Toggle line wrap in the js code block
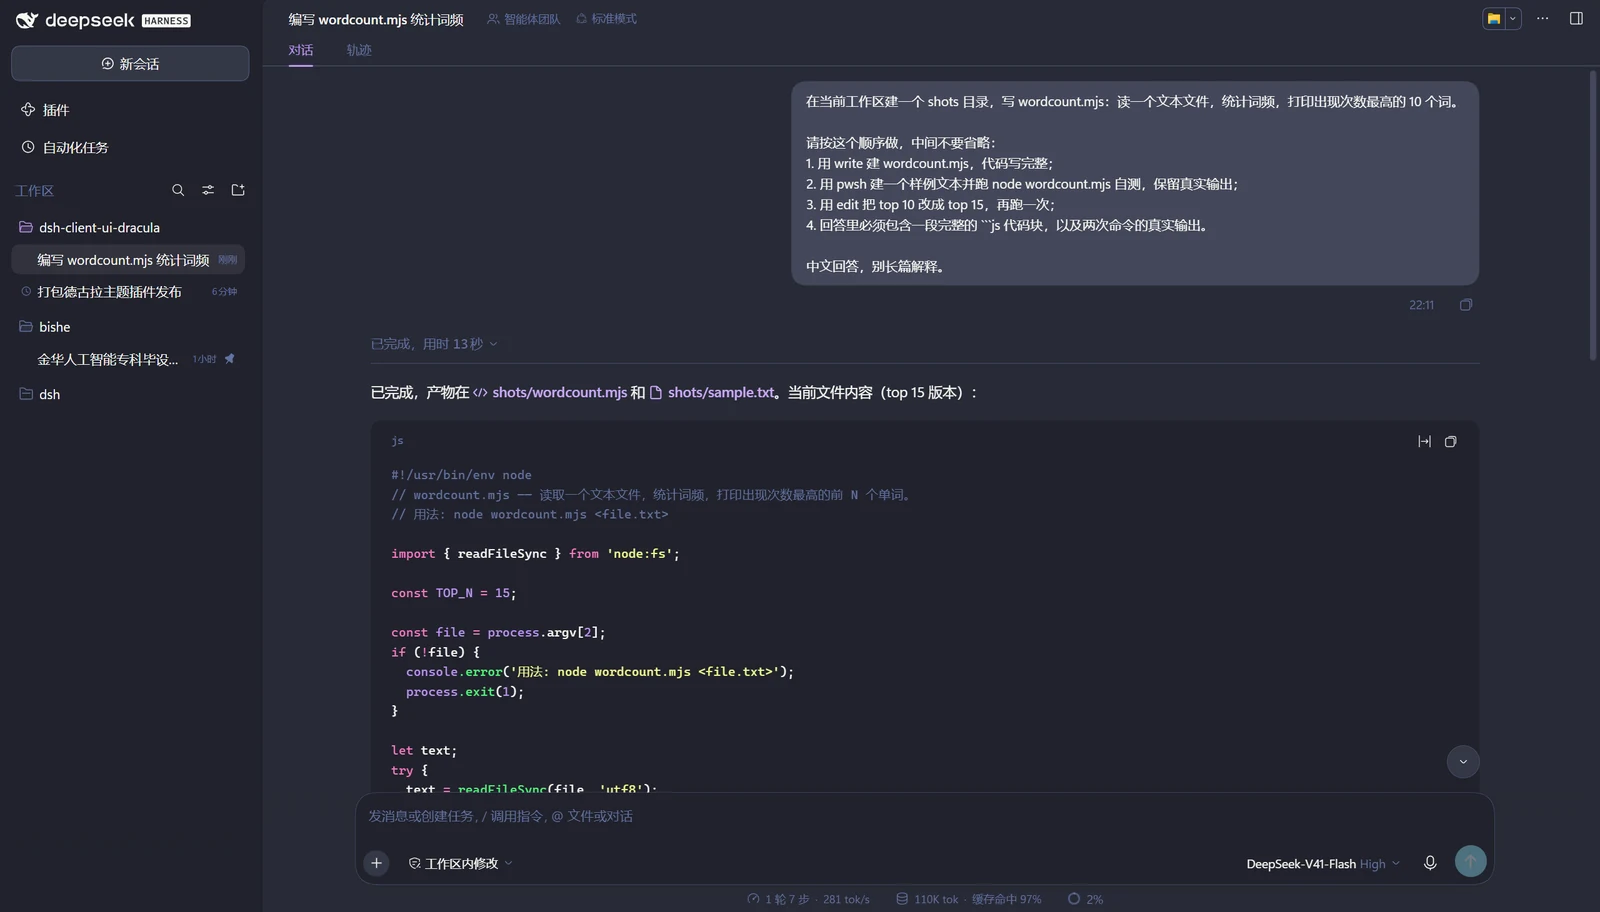 click(1424, 441)
